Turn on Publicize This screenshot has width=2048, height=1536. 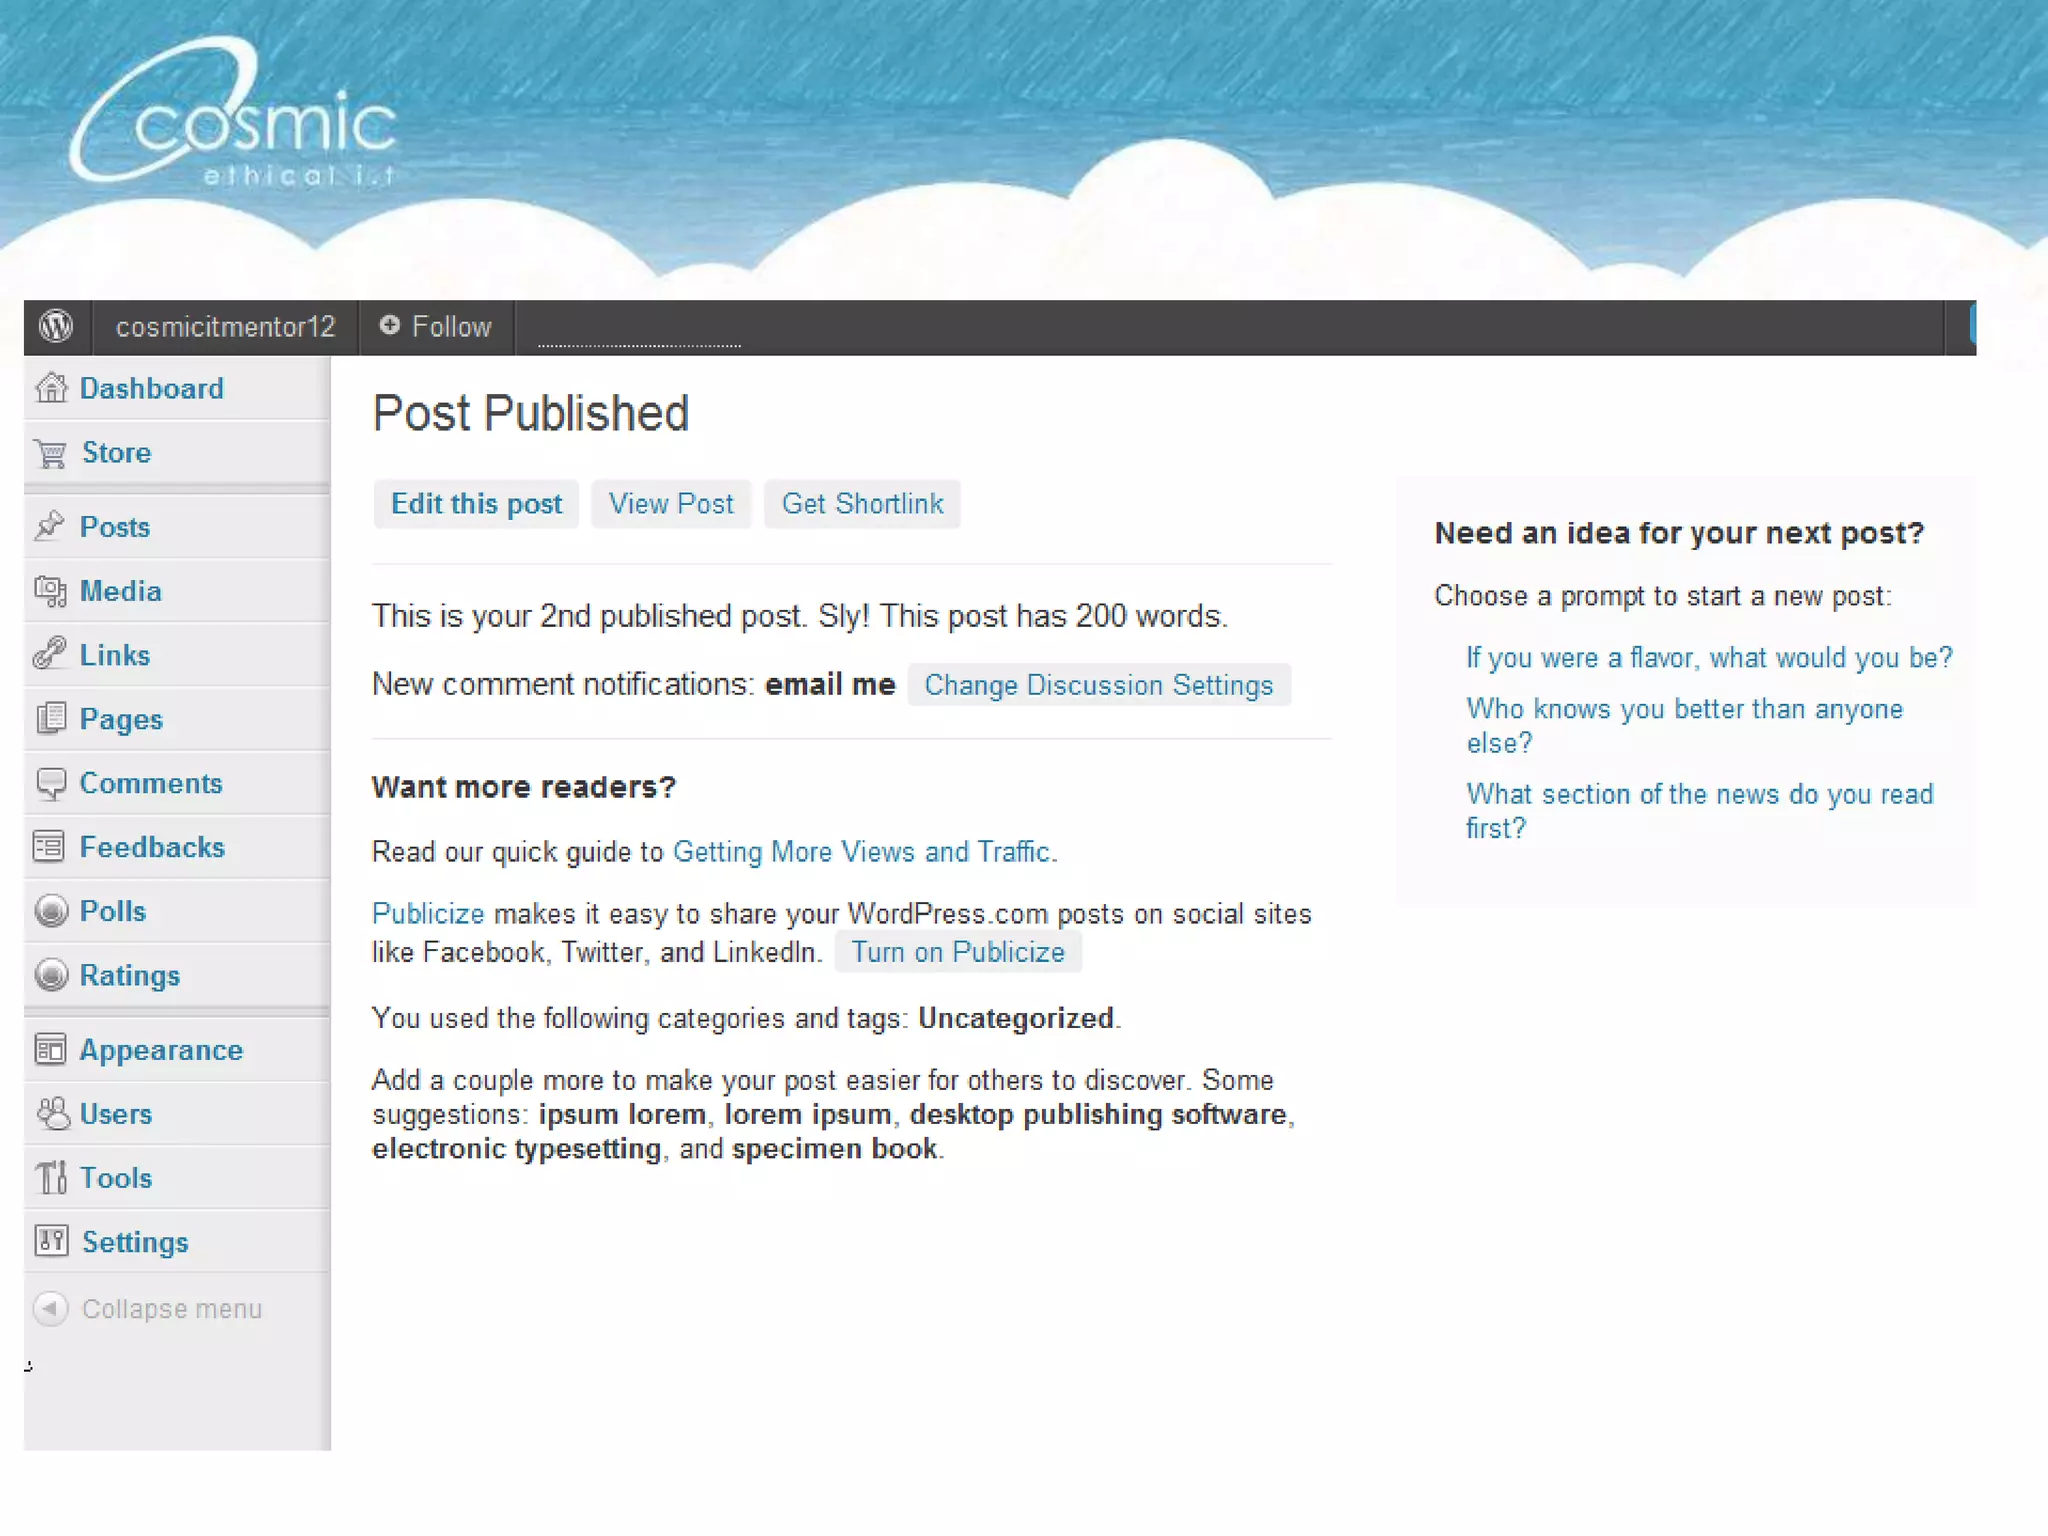pyautogui.click(x=957, y=952)
